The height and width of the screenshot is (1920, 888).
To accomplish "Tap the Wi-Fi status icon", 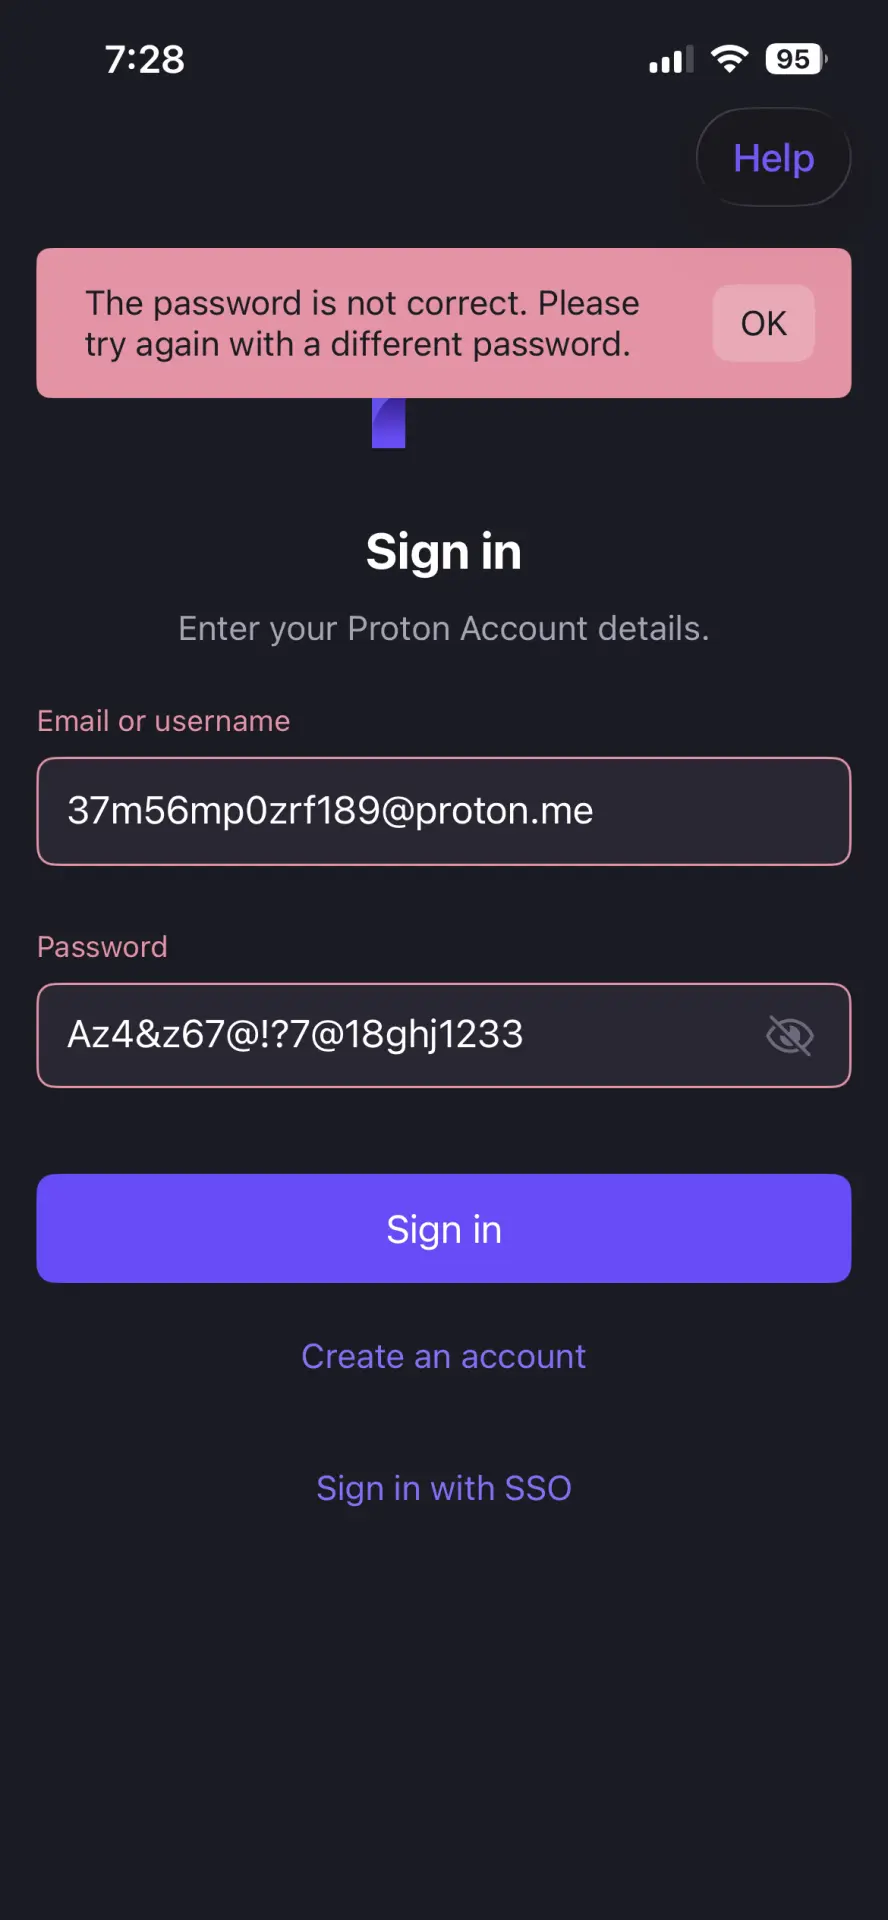I will click(730, 59).
